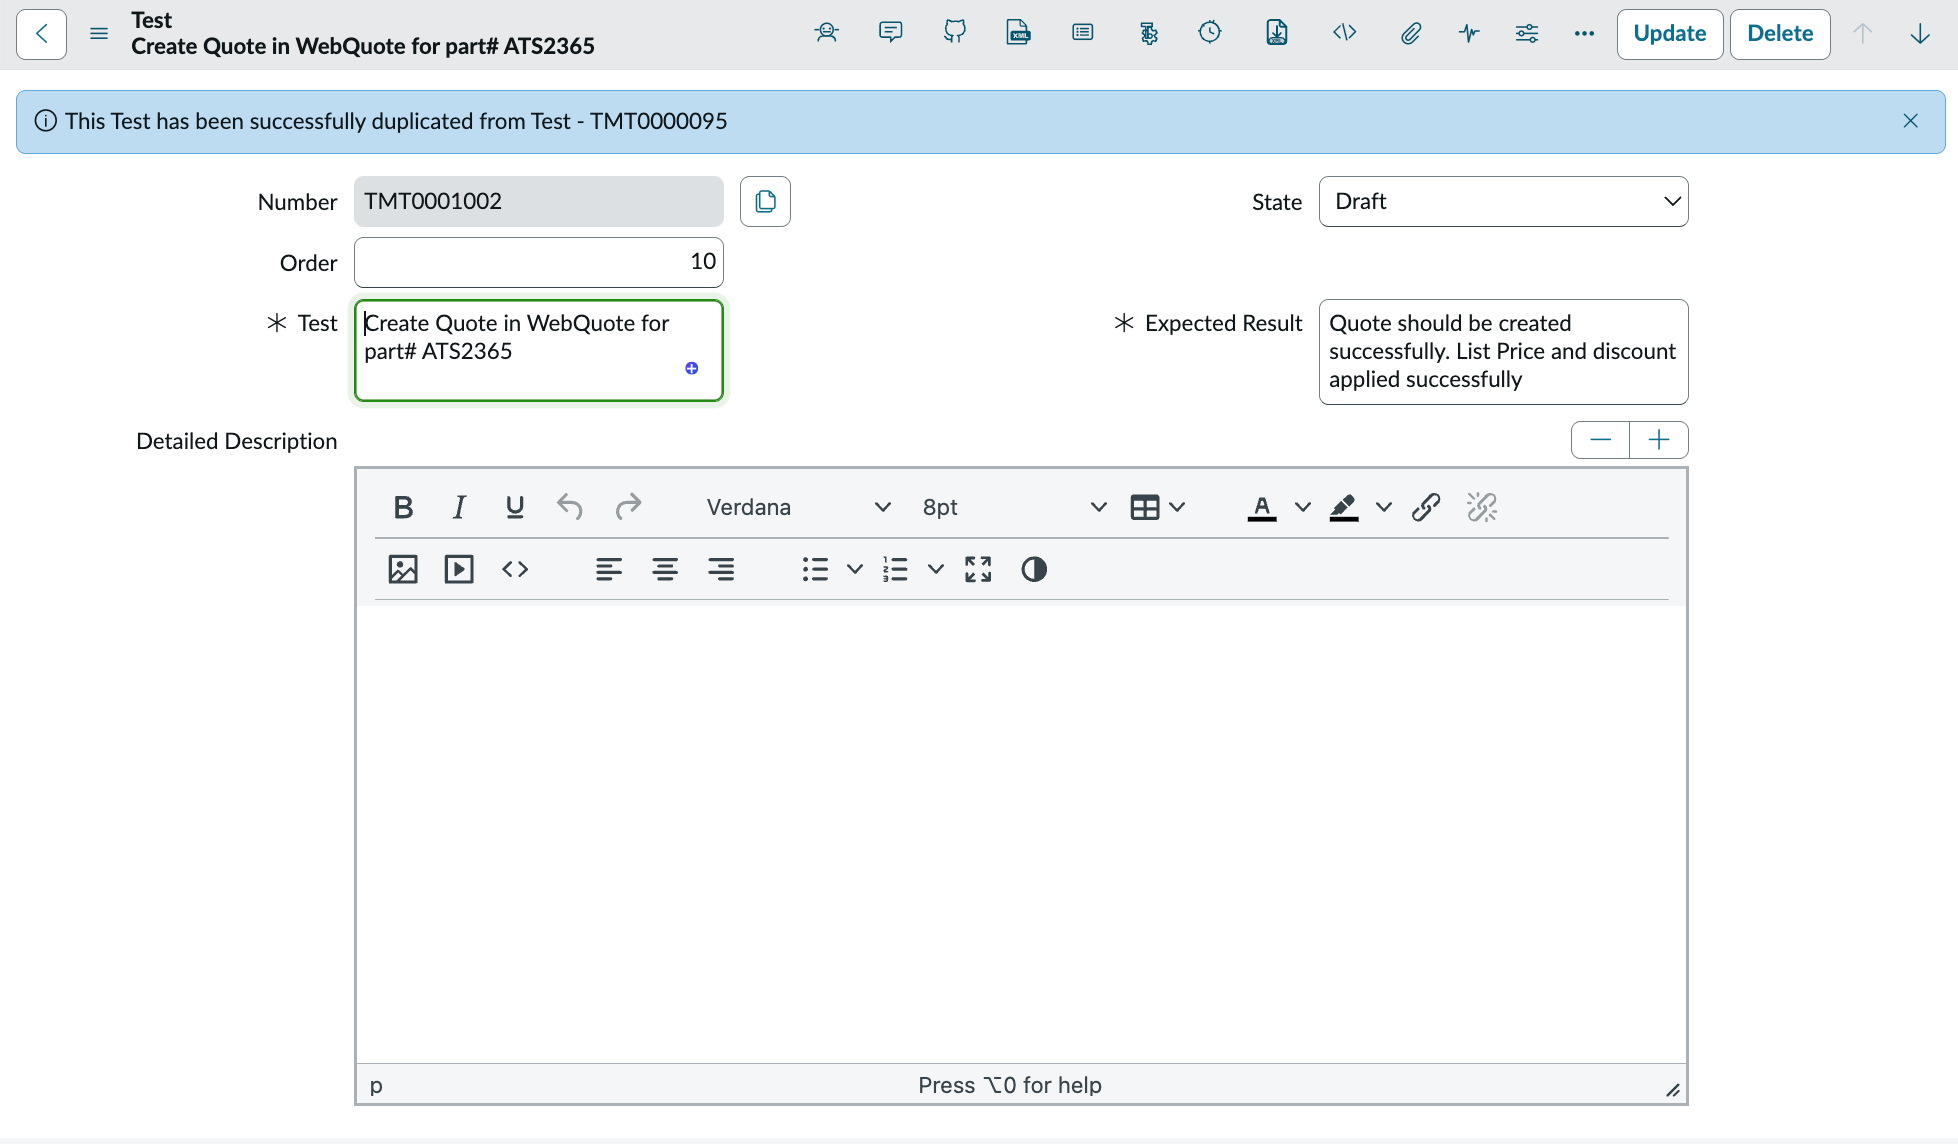The width and height of the screenshot is (1958, 1144).
Task: Open the comments chat icon
Action: 890,33
